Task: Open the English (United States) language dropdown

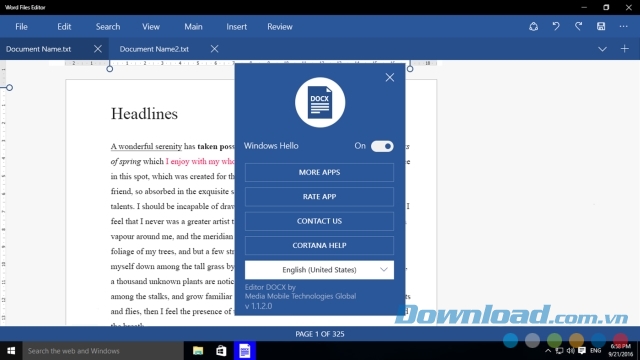Action: [319, 270]
